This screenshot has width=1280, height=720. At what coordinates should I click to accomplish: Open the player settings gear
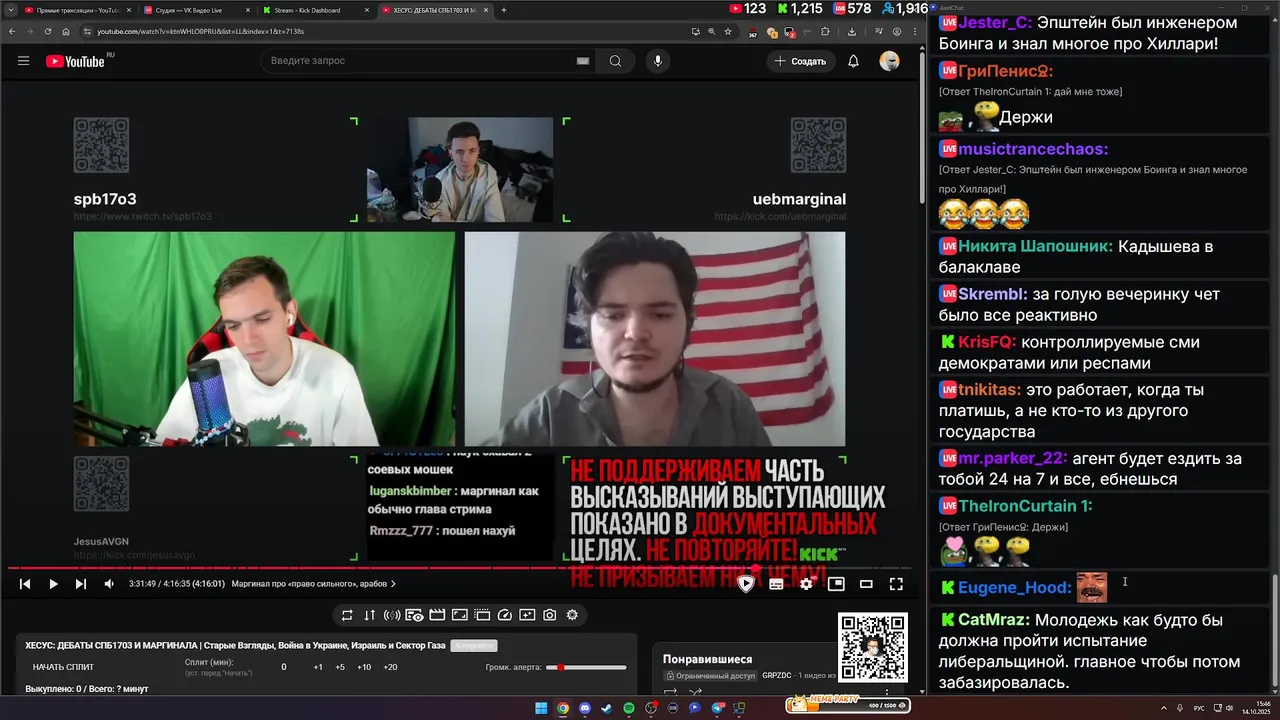[x=806, y=584]
